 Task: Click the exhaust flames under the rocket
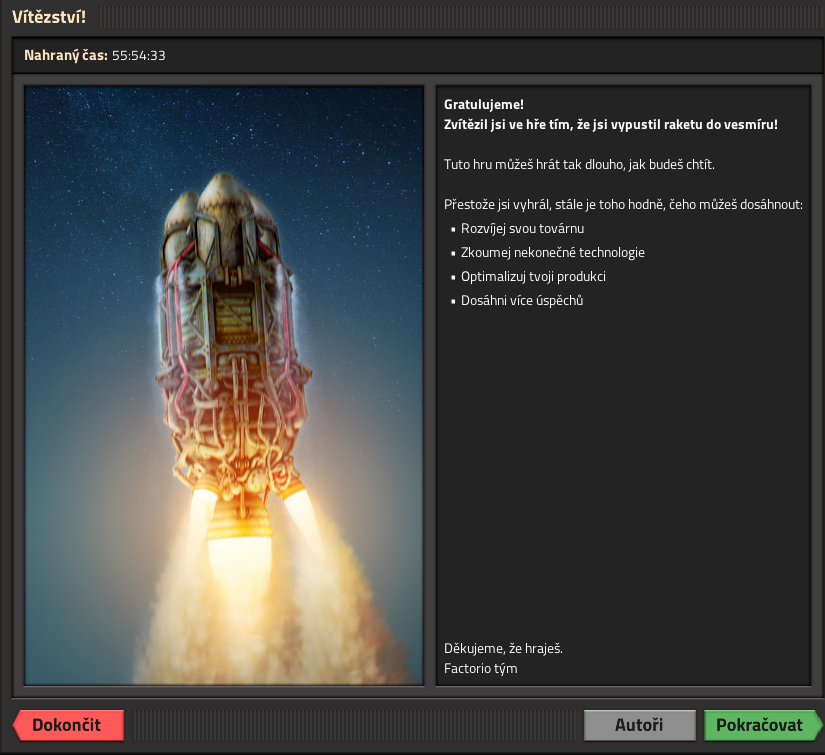[238, 540]
